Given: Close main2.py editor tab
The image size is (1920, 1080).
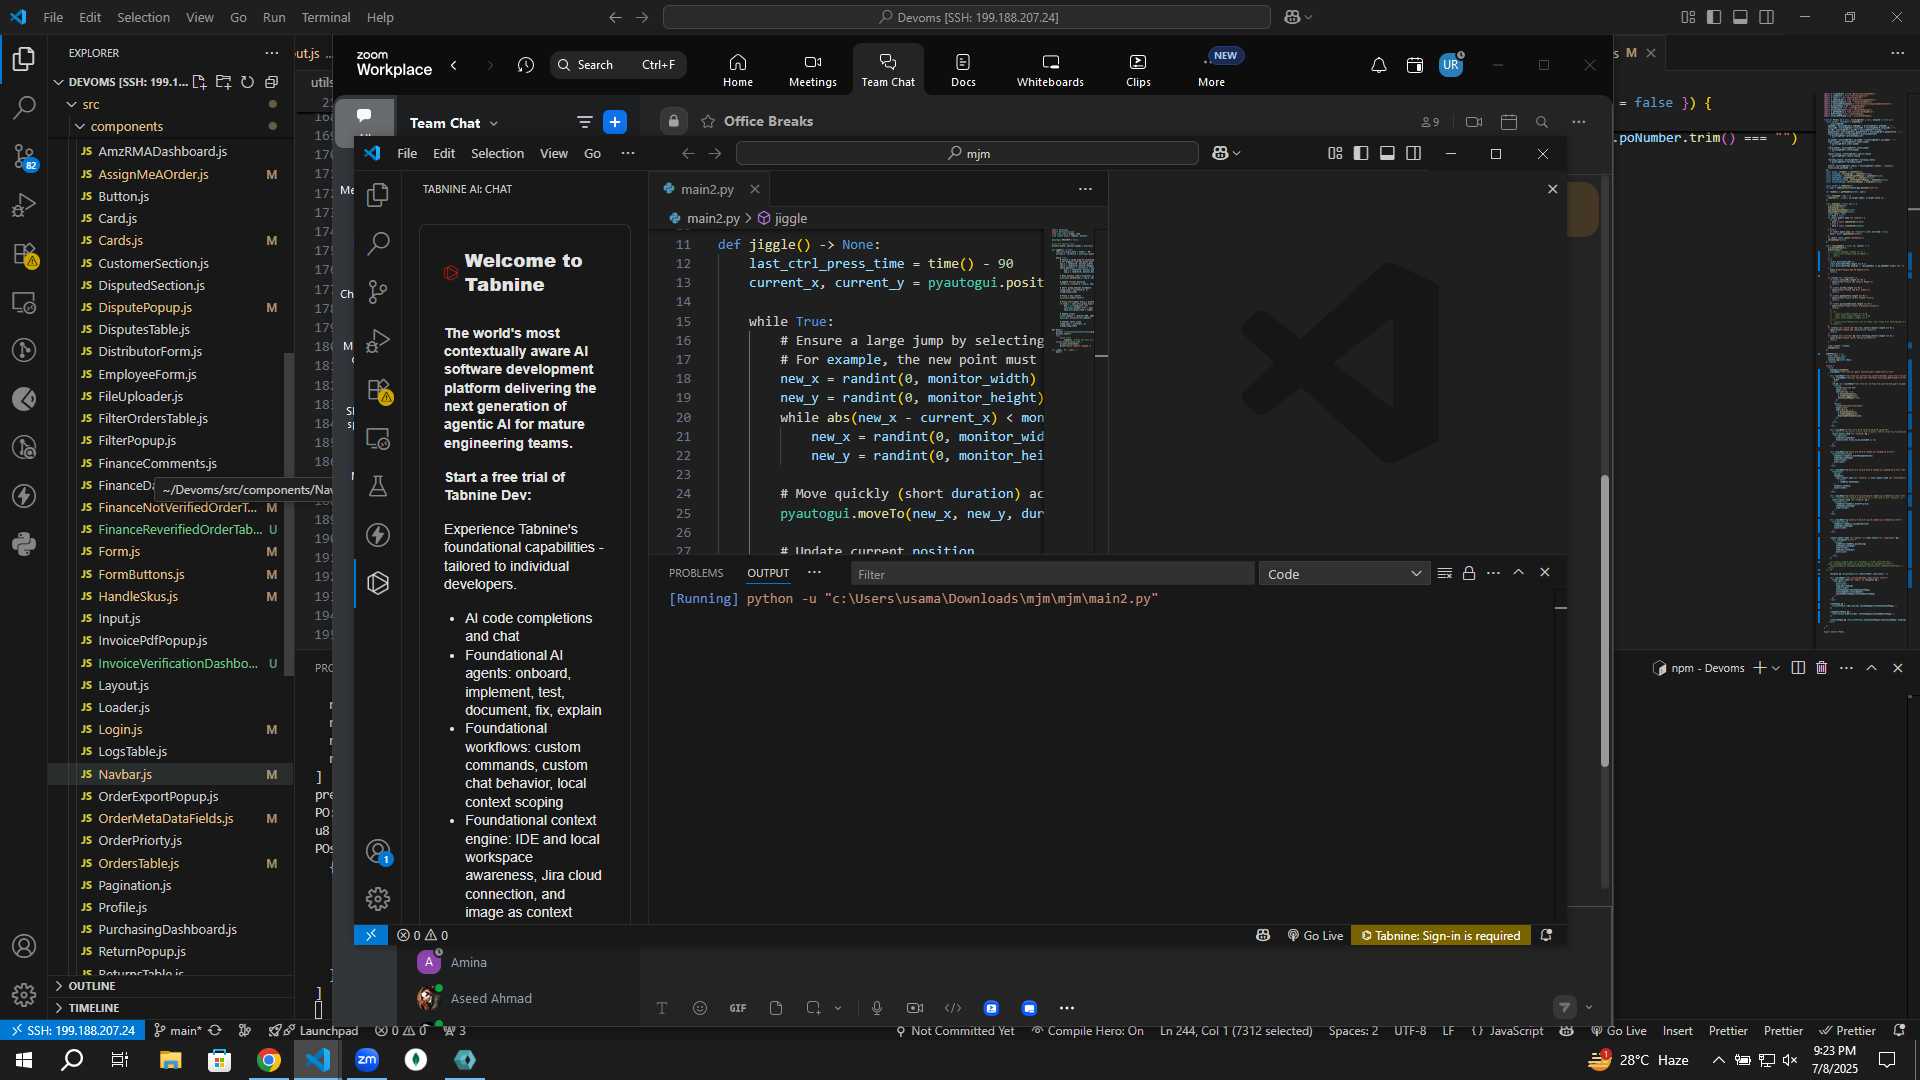Looking at the screenshot, I should 755,189.
